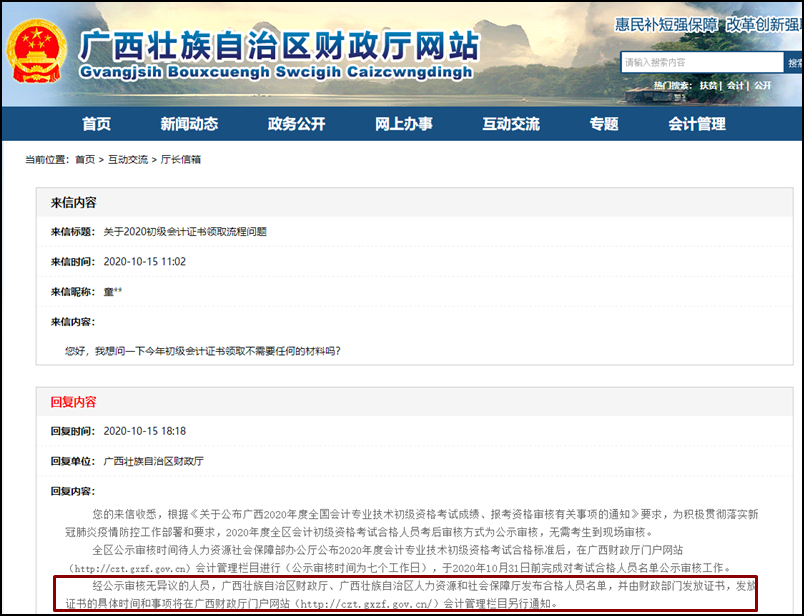The width and height of the screenshot is (804, 616).
Task: Select the 互动交流 interaction menu
Action: point(510,124)
